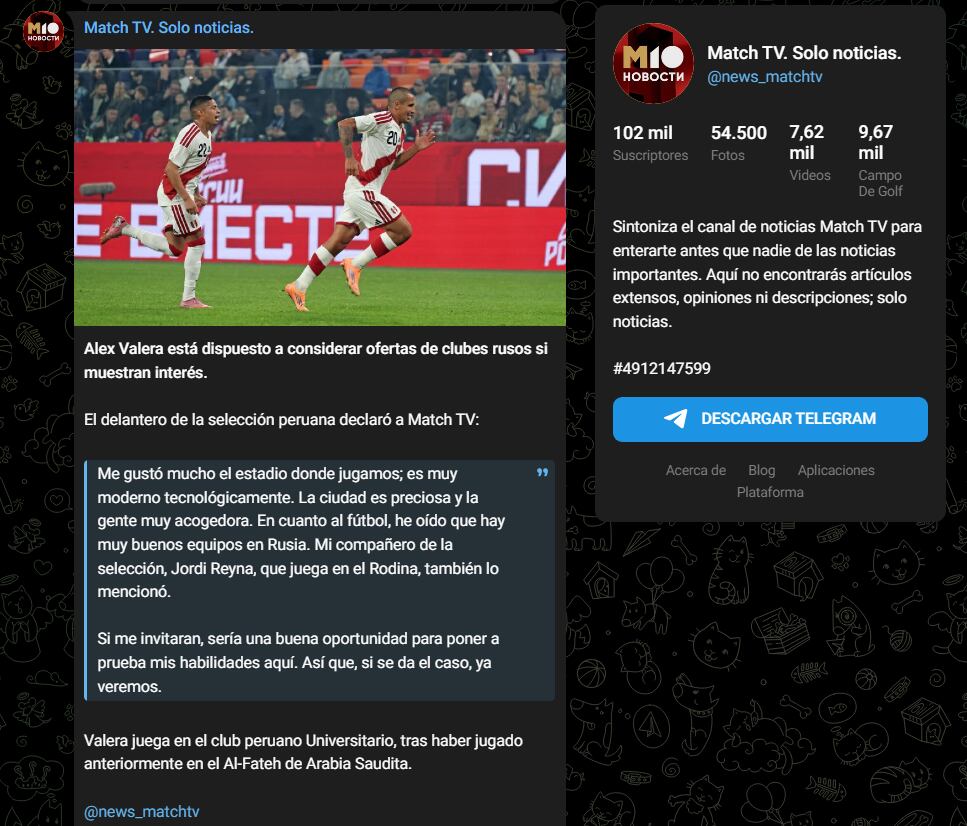This screenshot has height=826, width=967.
Task: Select the 102 mil Suscriptores counter
Action: click(x=650, y=143)
